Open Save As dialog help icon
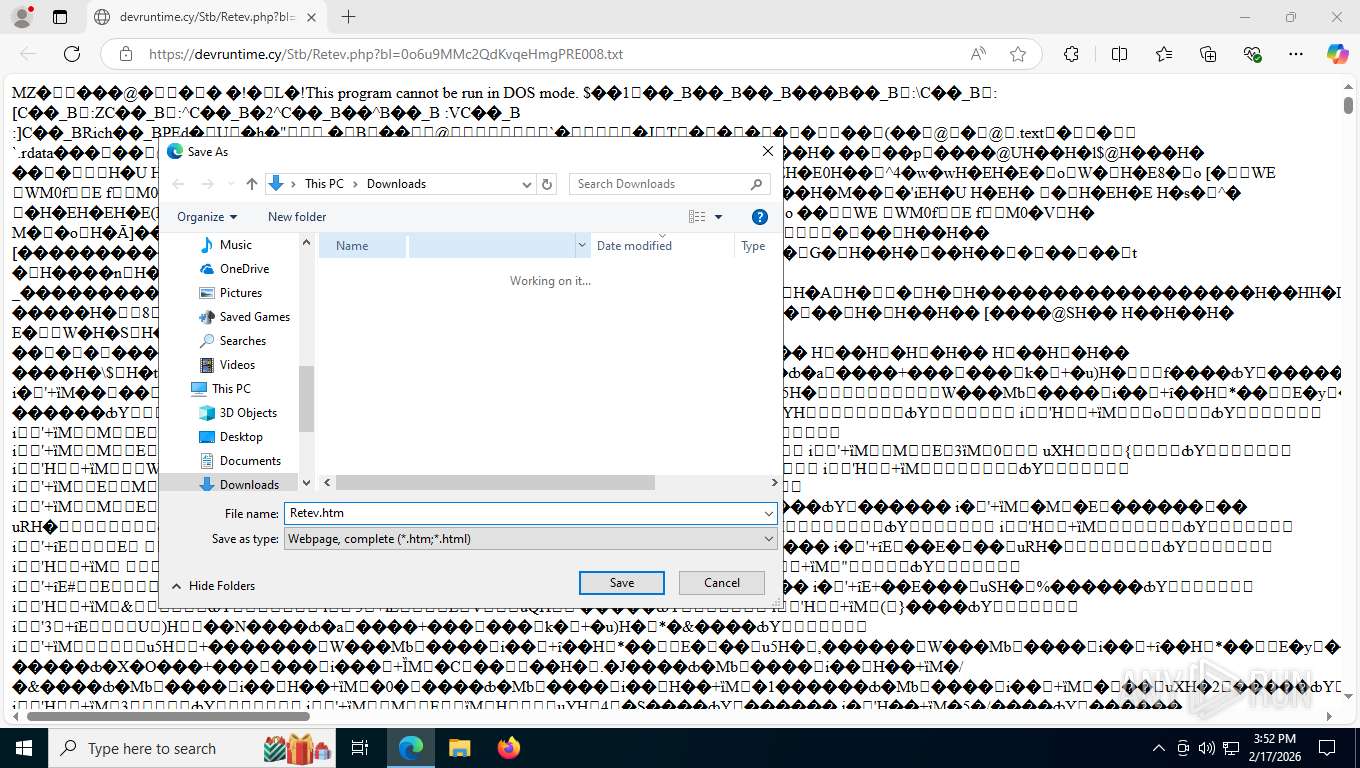The width and height of the screenshot is (1360, 768). point(759,216)
